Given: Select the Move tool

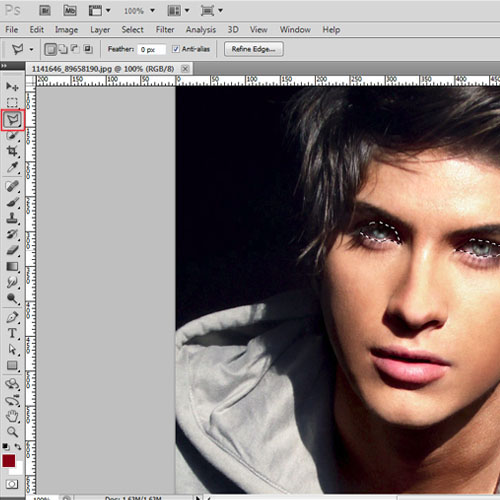Looking at the screenshot, I should 12,86.
